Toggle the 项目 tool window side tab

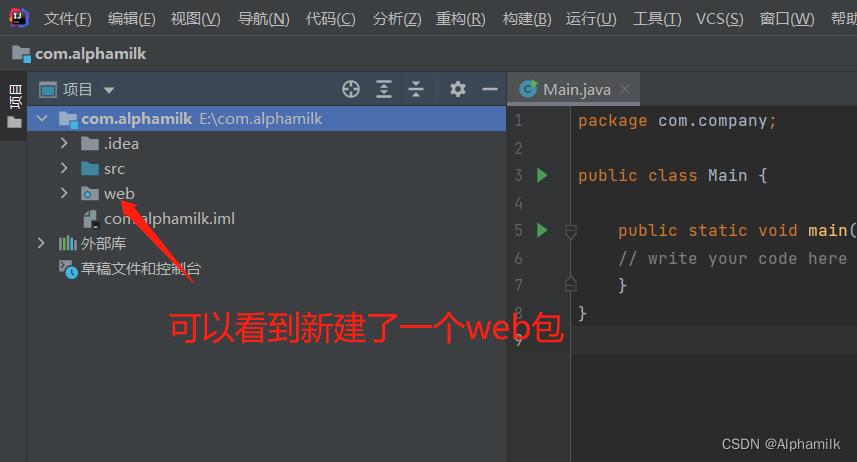tap(14, 106)
